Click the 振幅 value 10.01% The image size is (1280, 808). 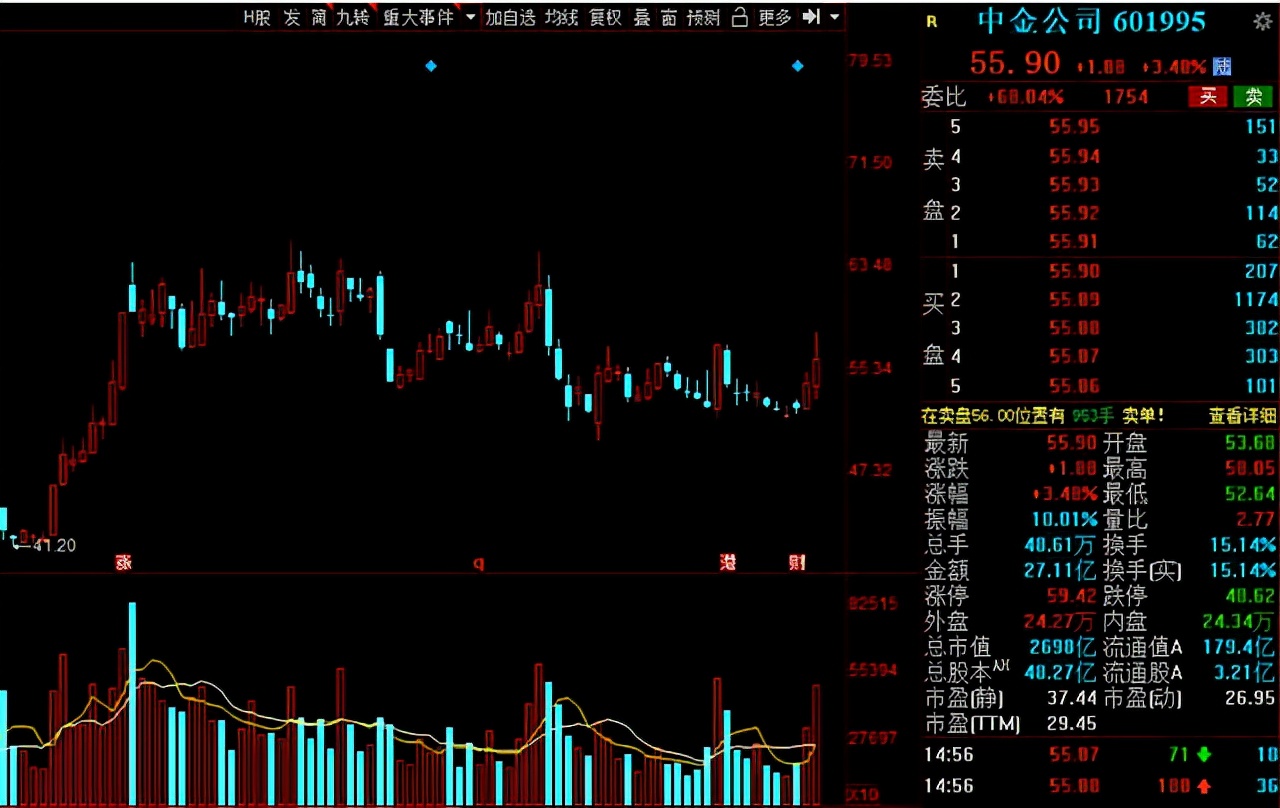1065,519
